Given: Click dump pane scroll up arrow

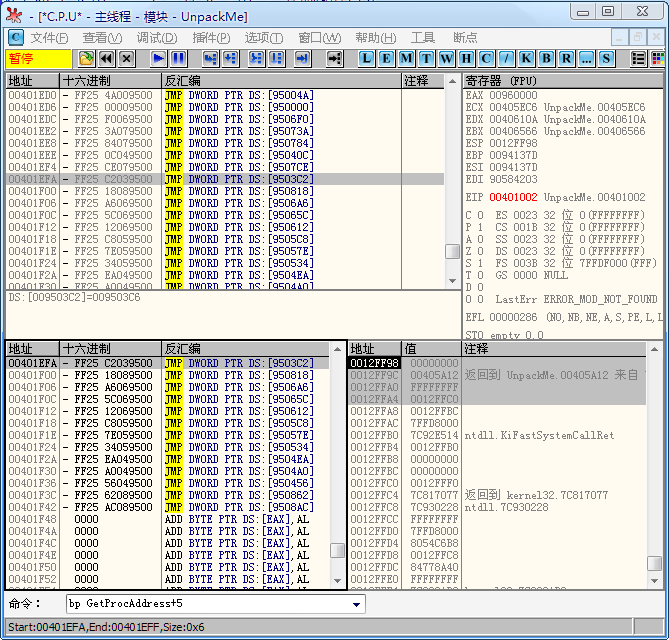Looking at the screenshot, I should tap(337, 349).
